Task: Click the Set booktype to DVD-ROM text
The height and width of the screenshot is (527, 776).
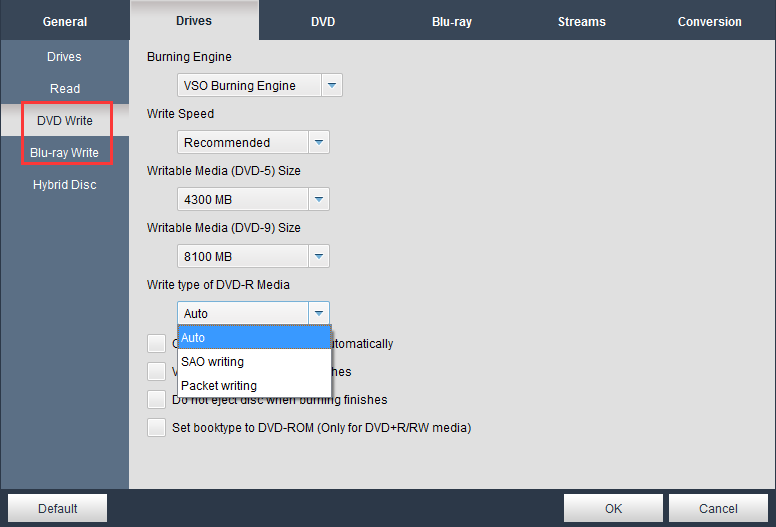Action: coord(322,428)
